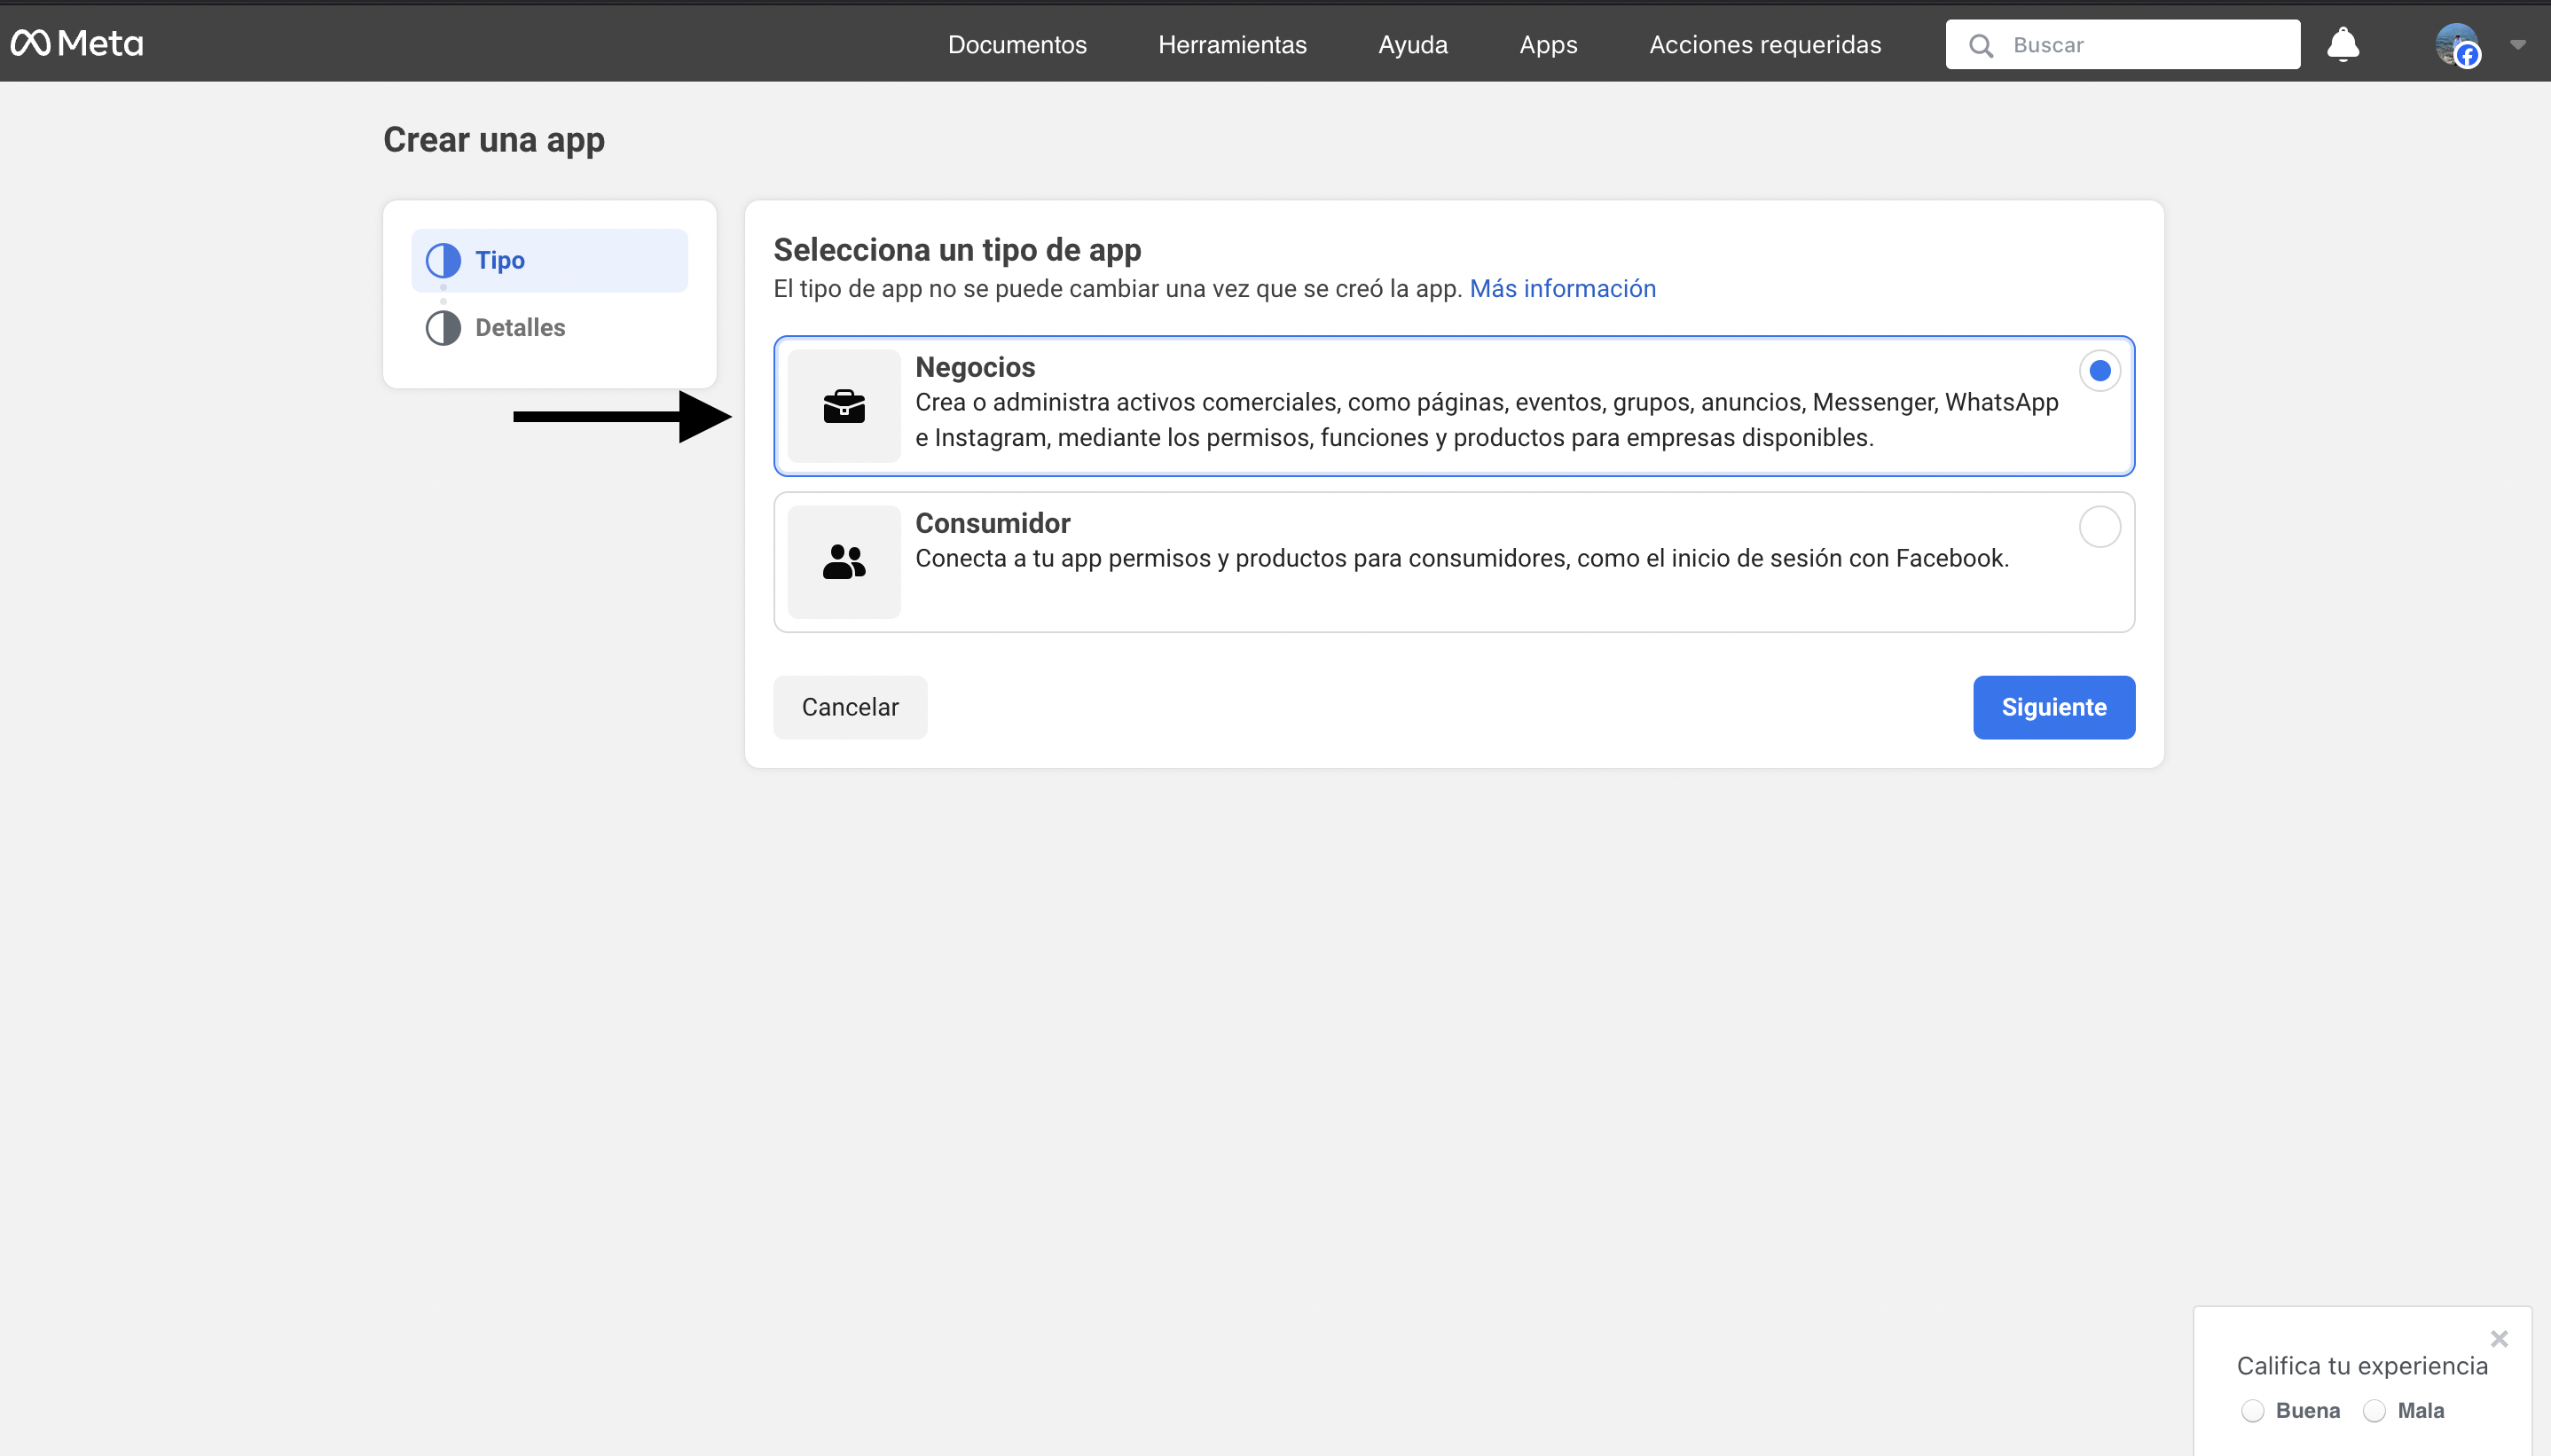Click the profile avatar picture
The height and width of the screenshot is (1456, 2551).
2455,44
